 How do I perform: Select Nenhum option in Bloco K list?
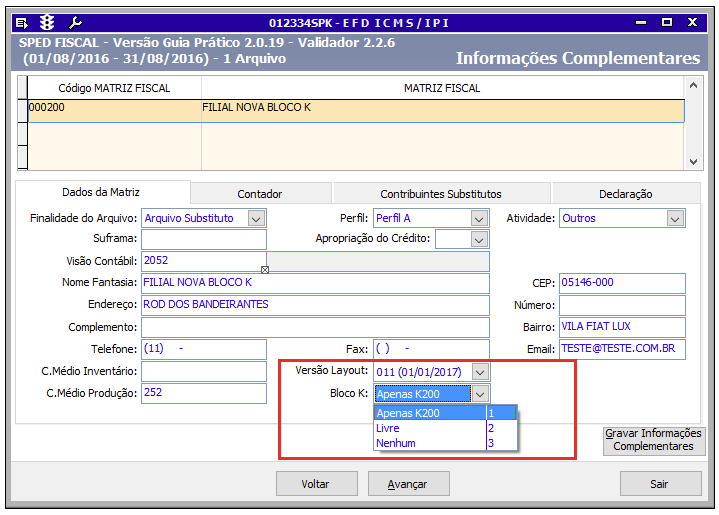coord(445,443)
